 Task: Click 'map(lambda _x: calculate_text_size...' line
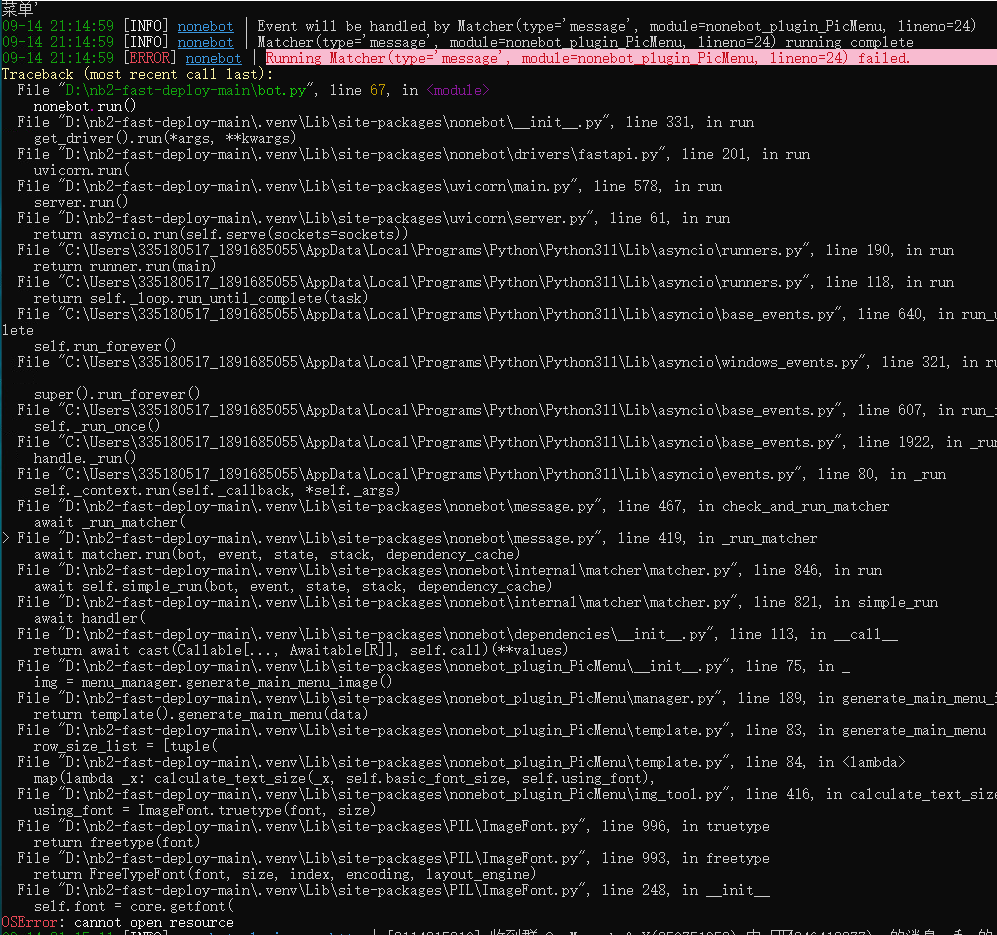point(345,779)
